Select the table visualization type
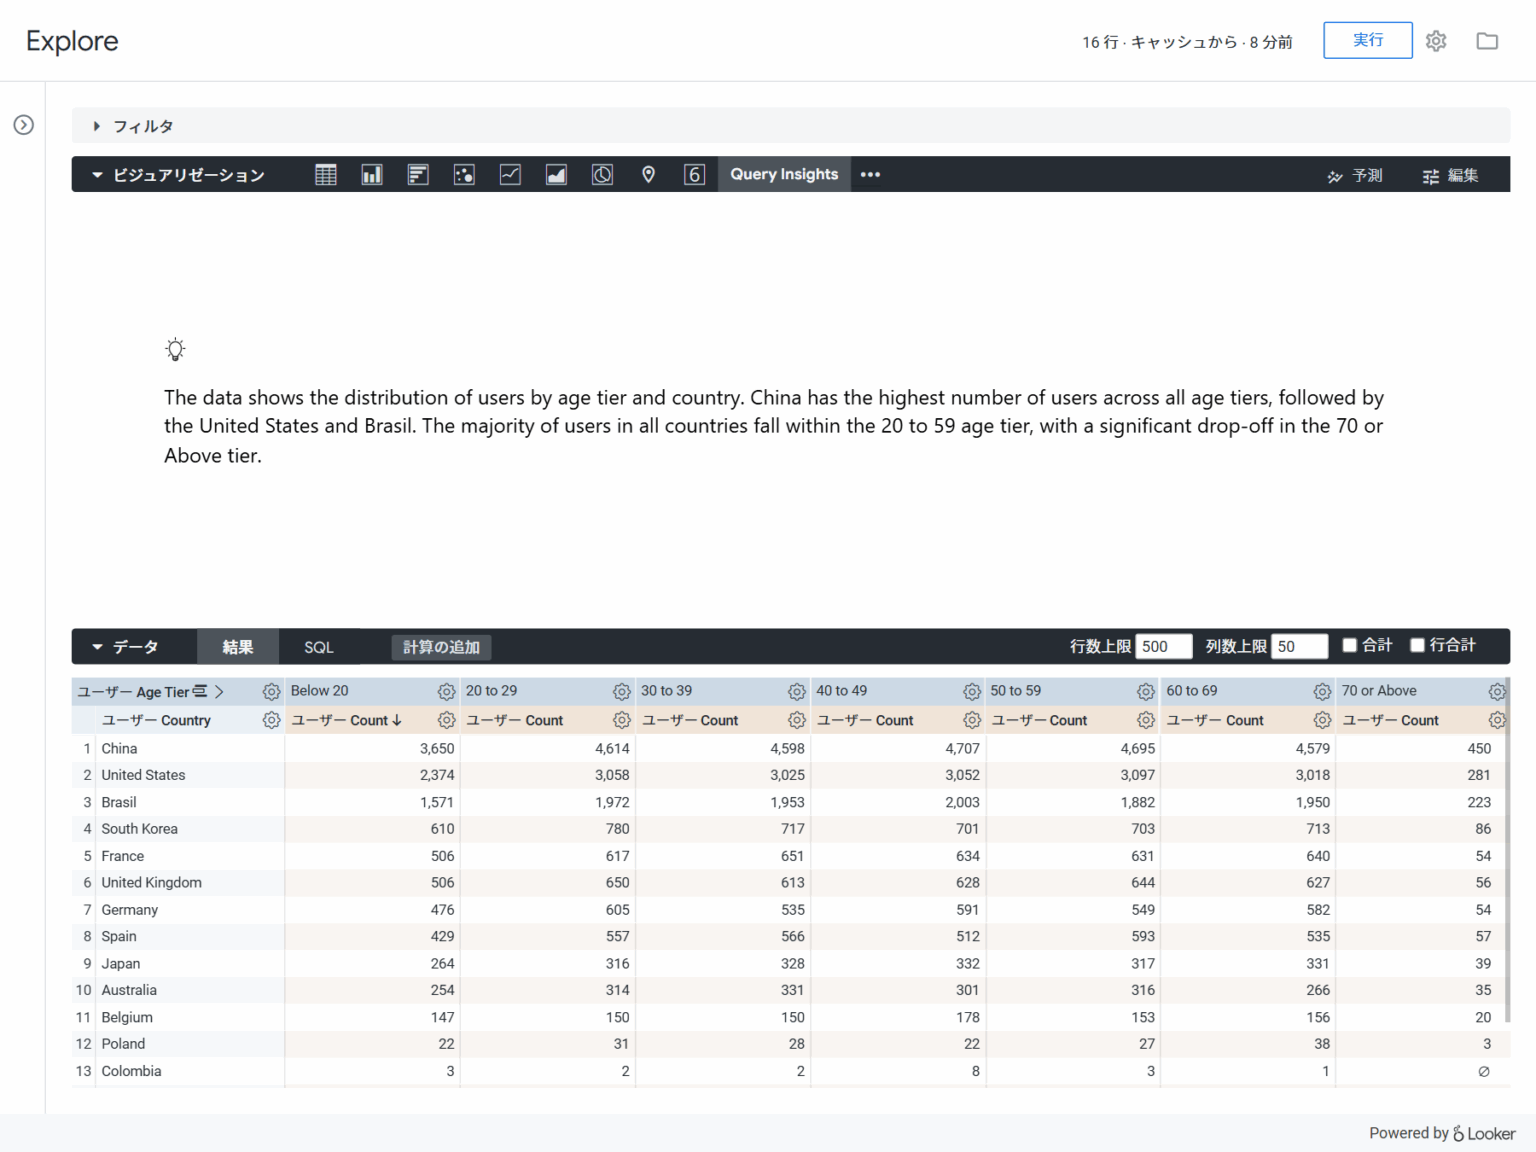The image size is (1536, 1152). point(325,174)
